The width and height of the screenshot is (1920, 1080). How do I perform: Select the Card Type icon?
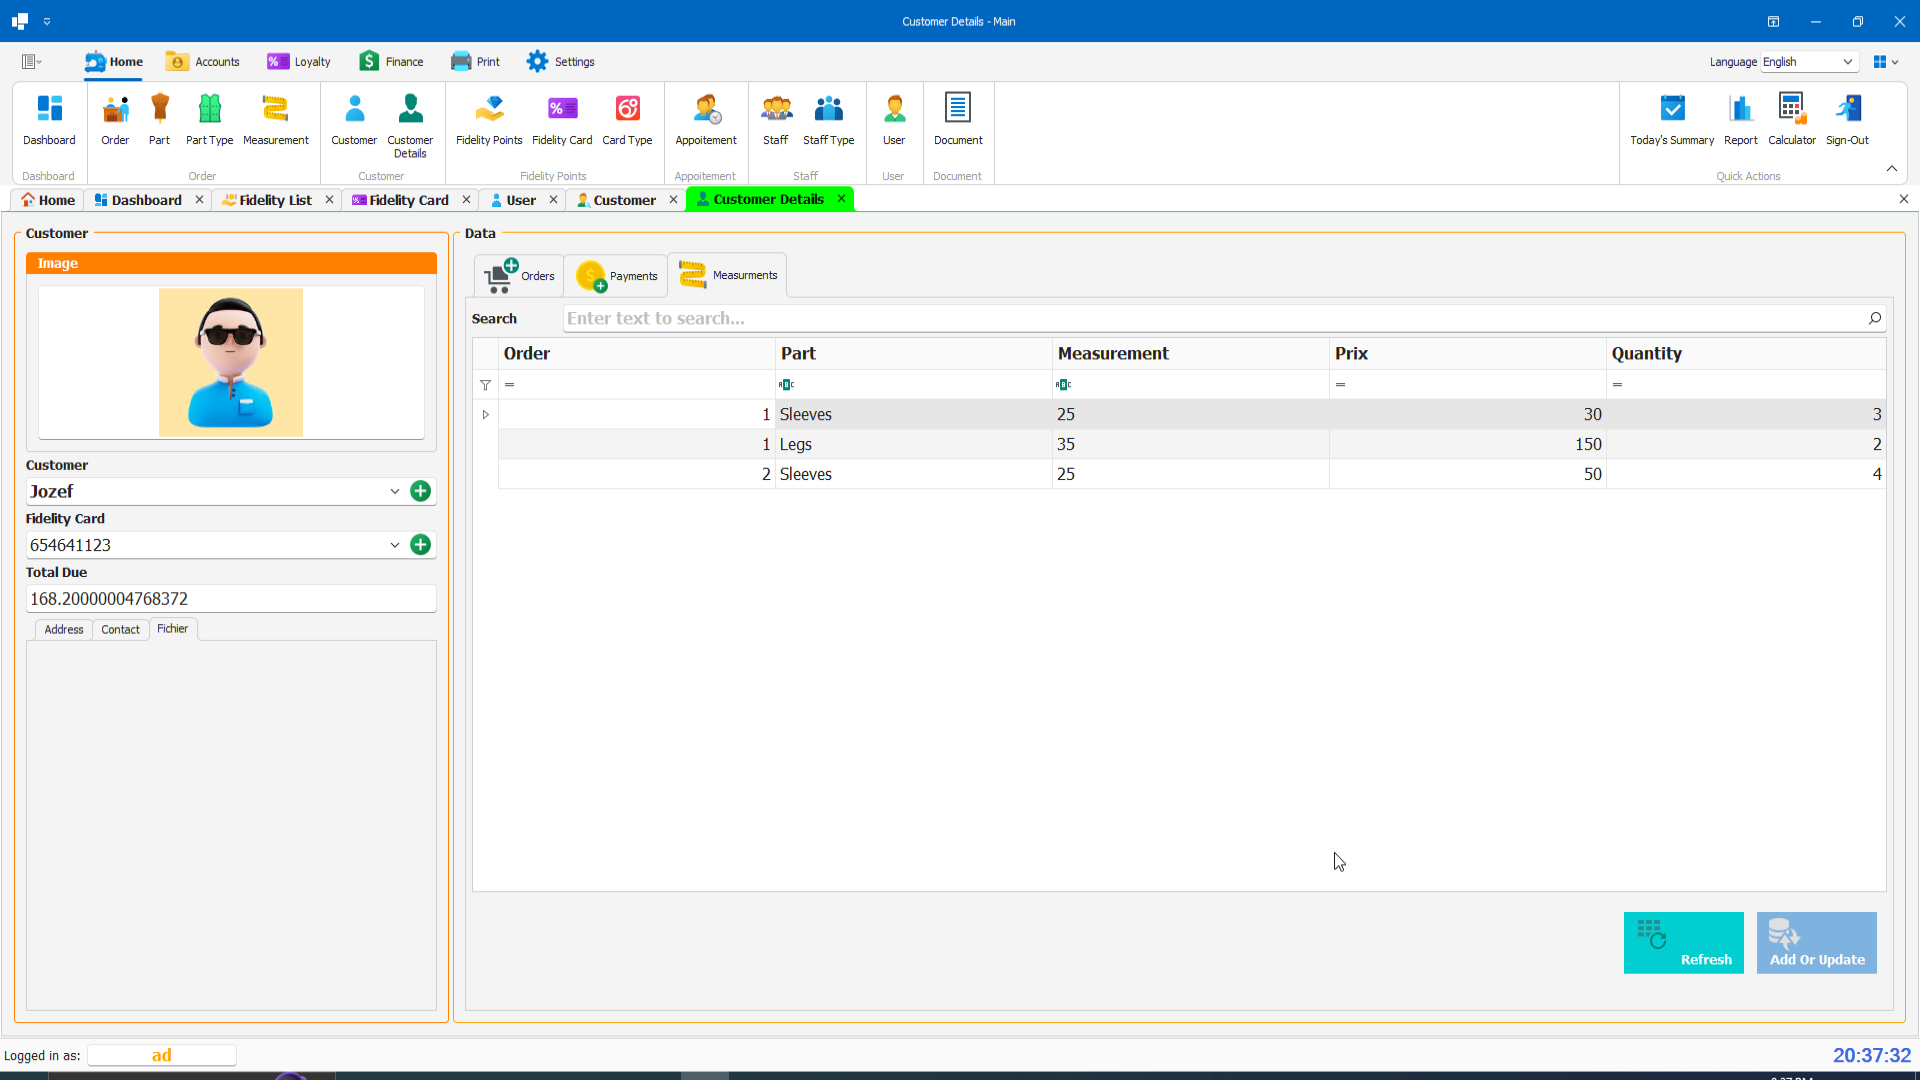point(627,120)
